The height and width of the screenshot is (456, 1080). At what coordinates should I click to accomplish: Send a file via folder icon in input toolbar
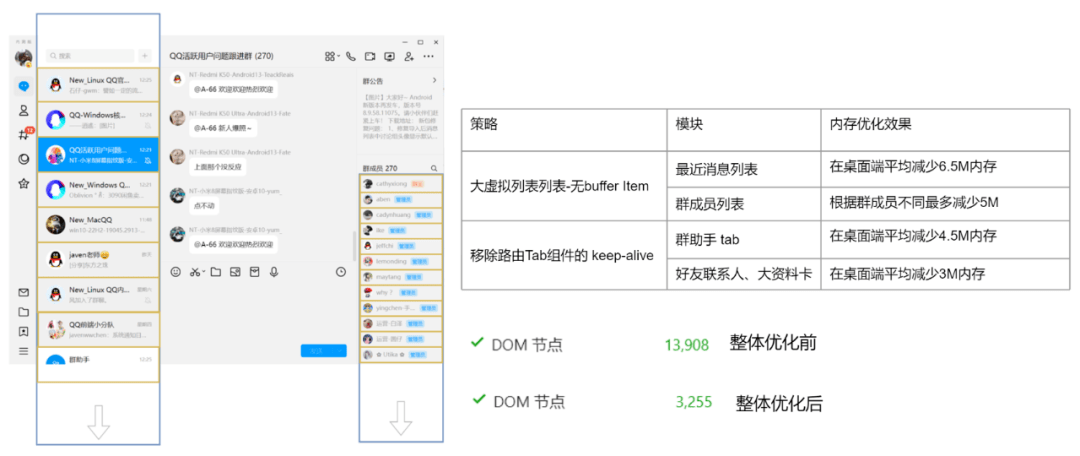216,272
